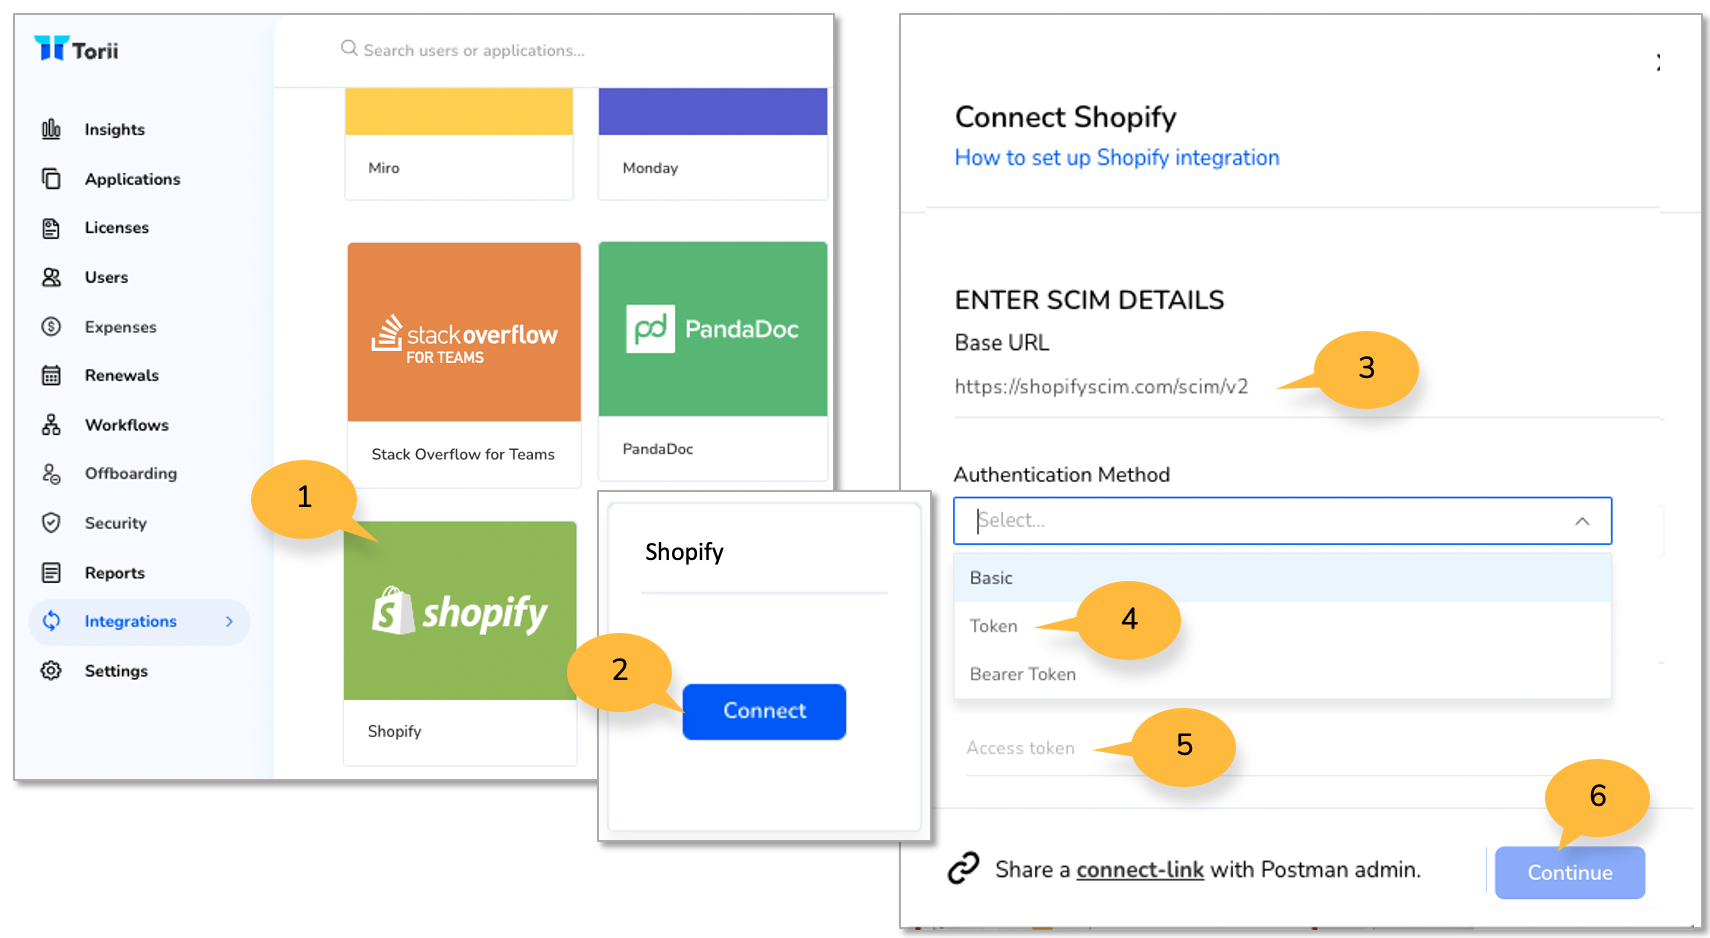Choose Token authentication option

1282,626
